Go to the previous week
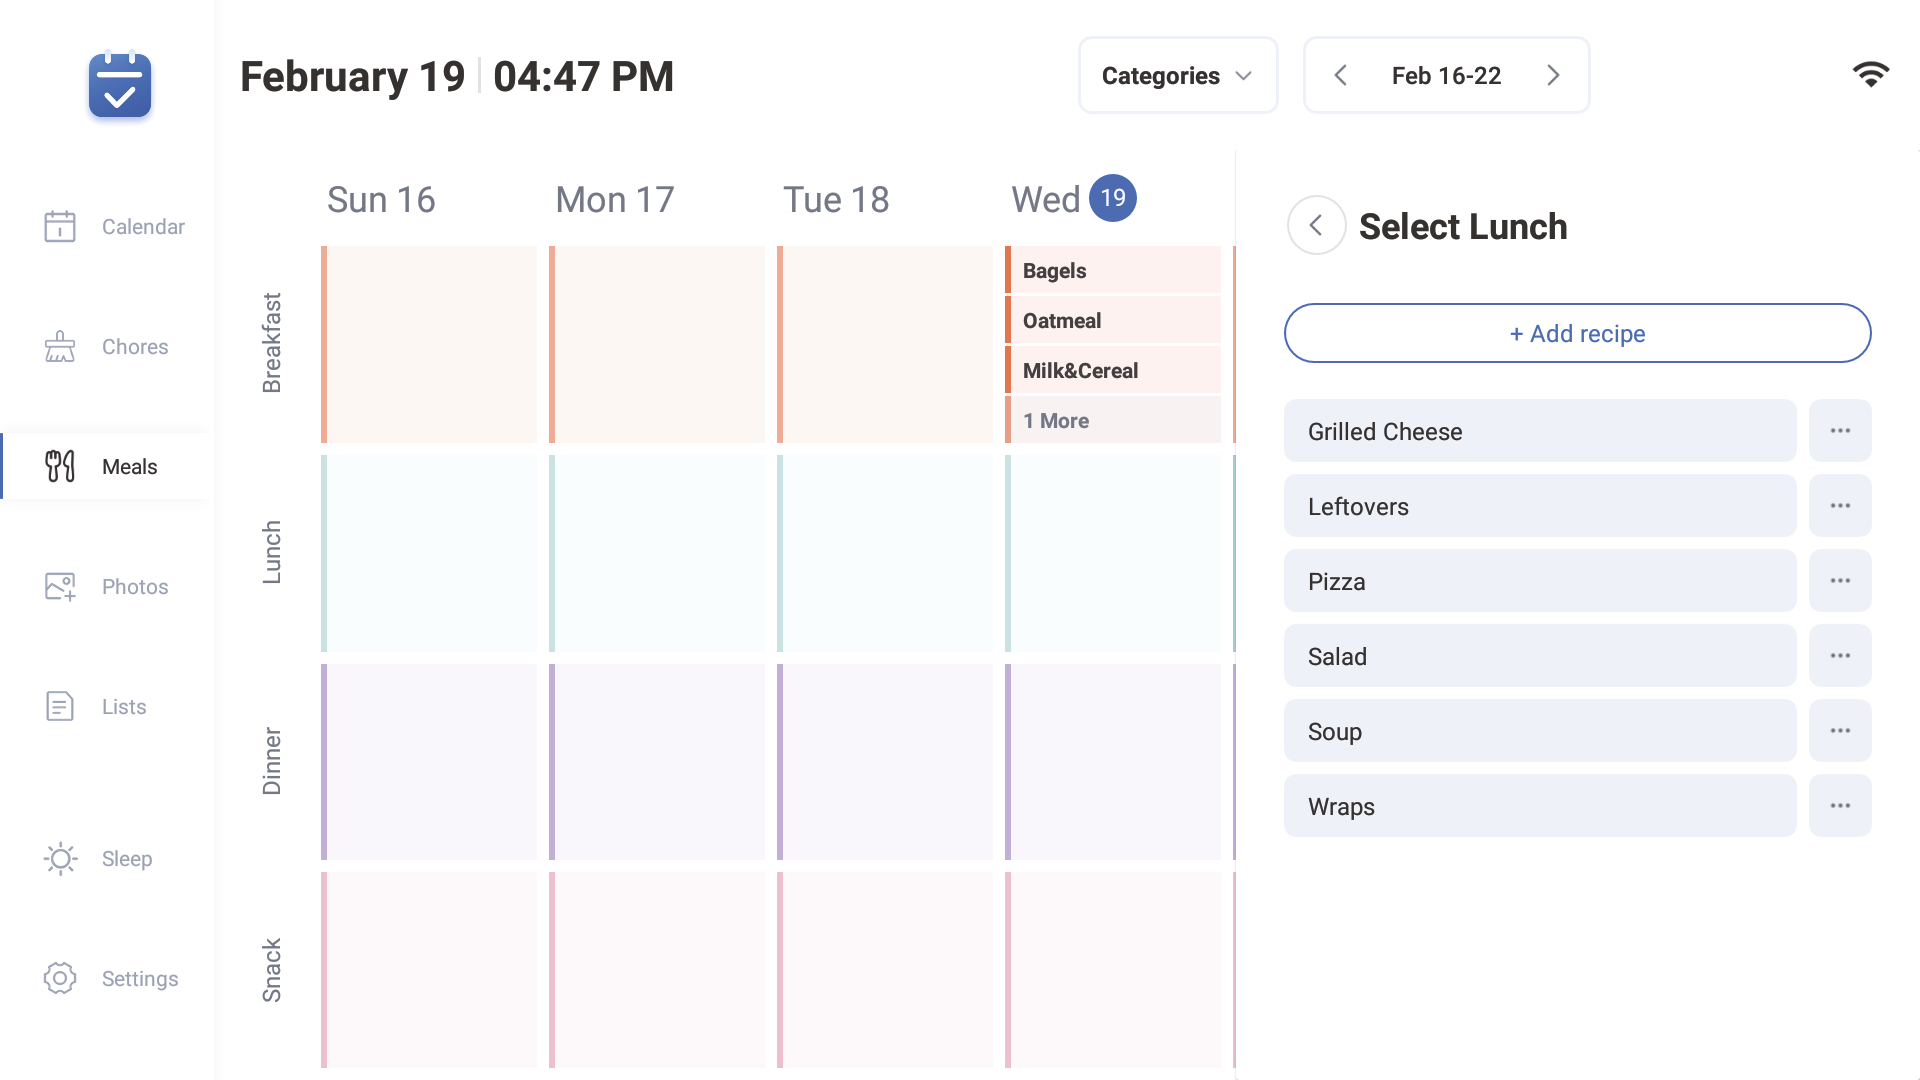This screenshot has height=1080, width=1920. (1341, 75)
